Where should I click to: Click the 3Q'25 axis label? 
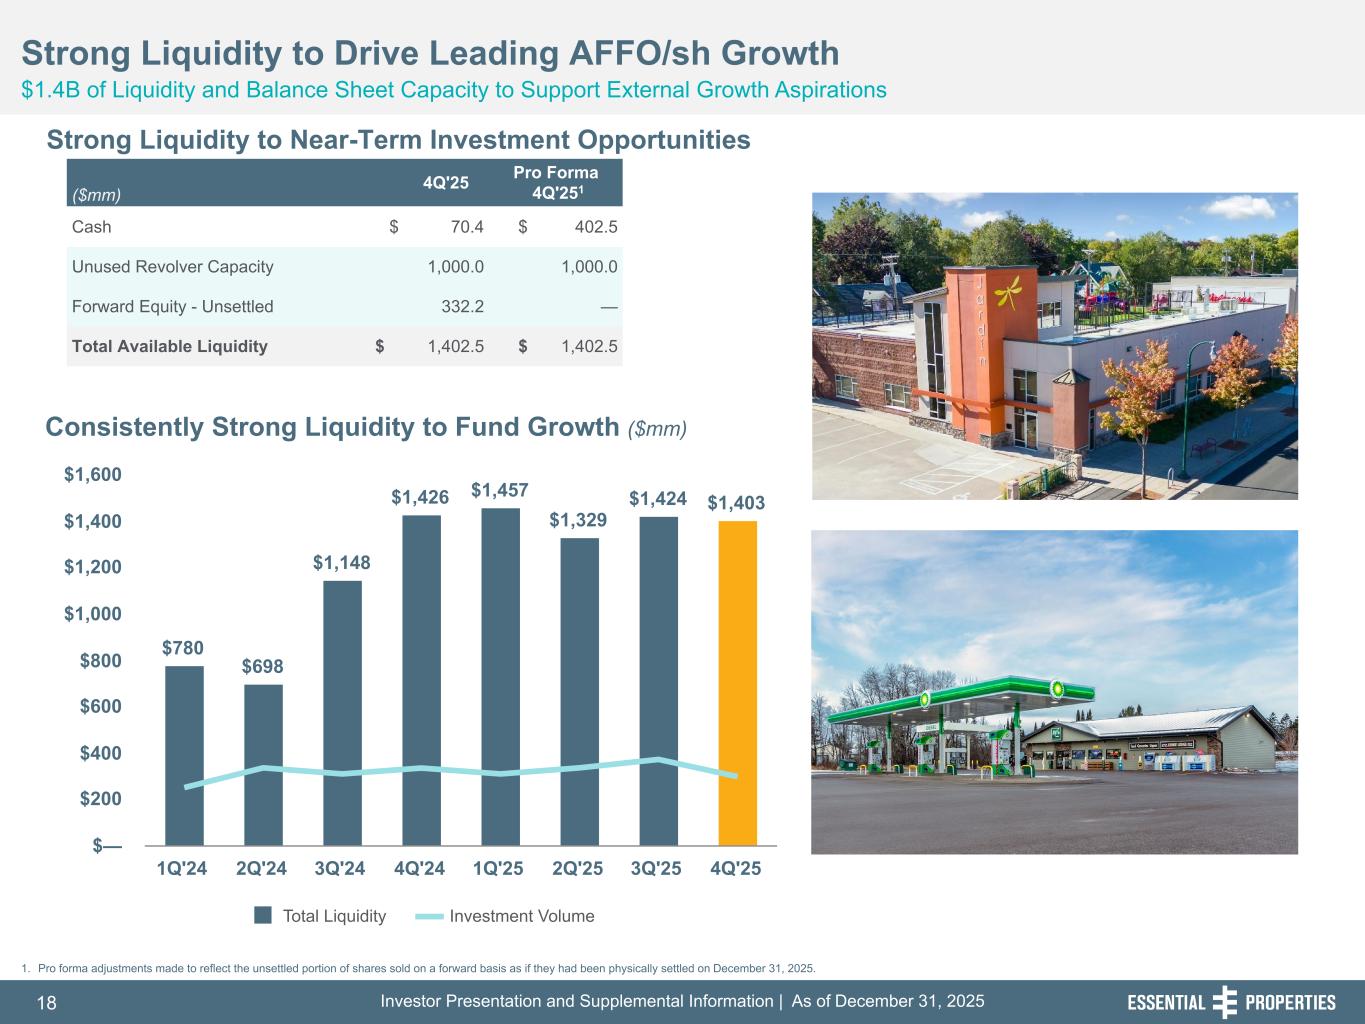pyautogui.click(x=657, y=869)
